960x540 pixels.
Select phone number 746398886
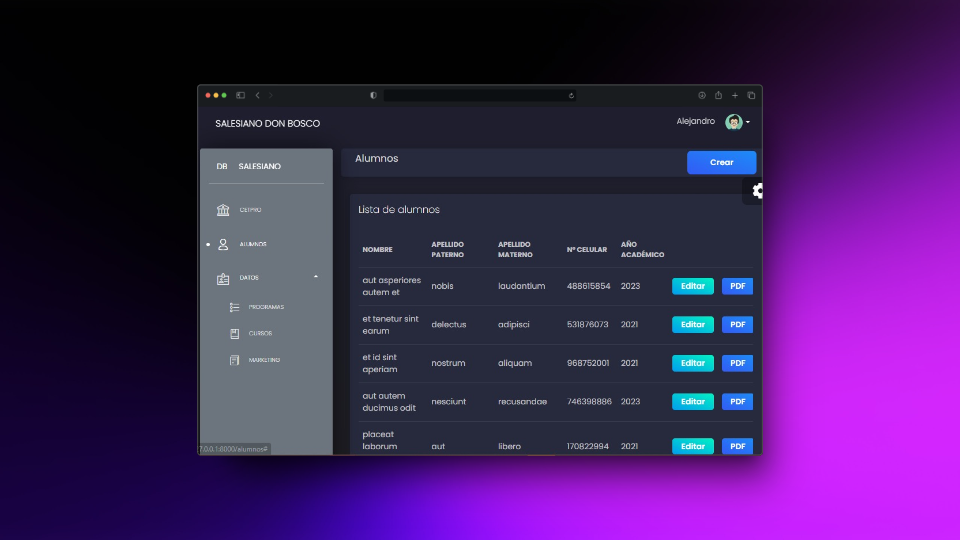[589, 402]
